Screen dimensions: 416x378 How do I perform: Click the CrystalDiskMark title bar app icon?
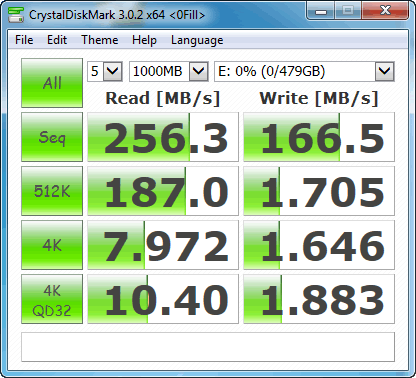(x=16, y=14)
